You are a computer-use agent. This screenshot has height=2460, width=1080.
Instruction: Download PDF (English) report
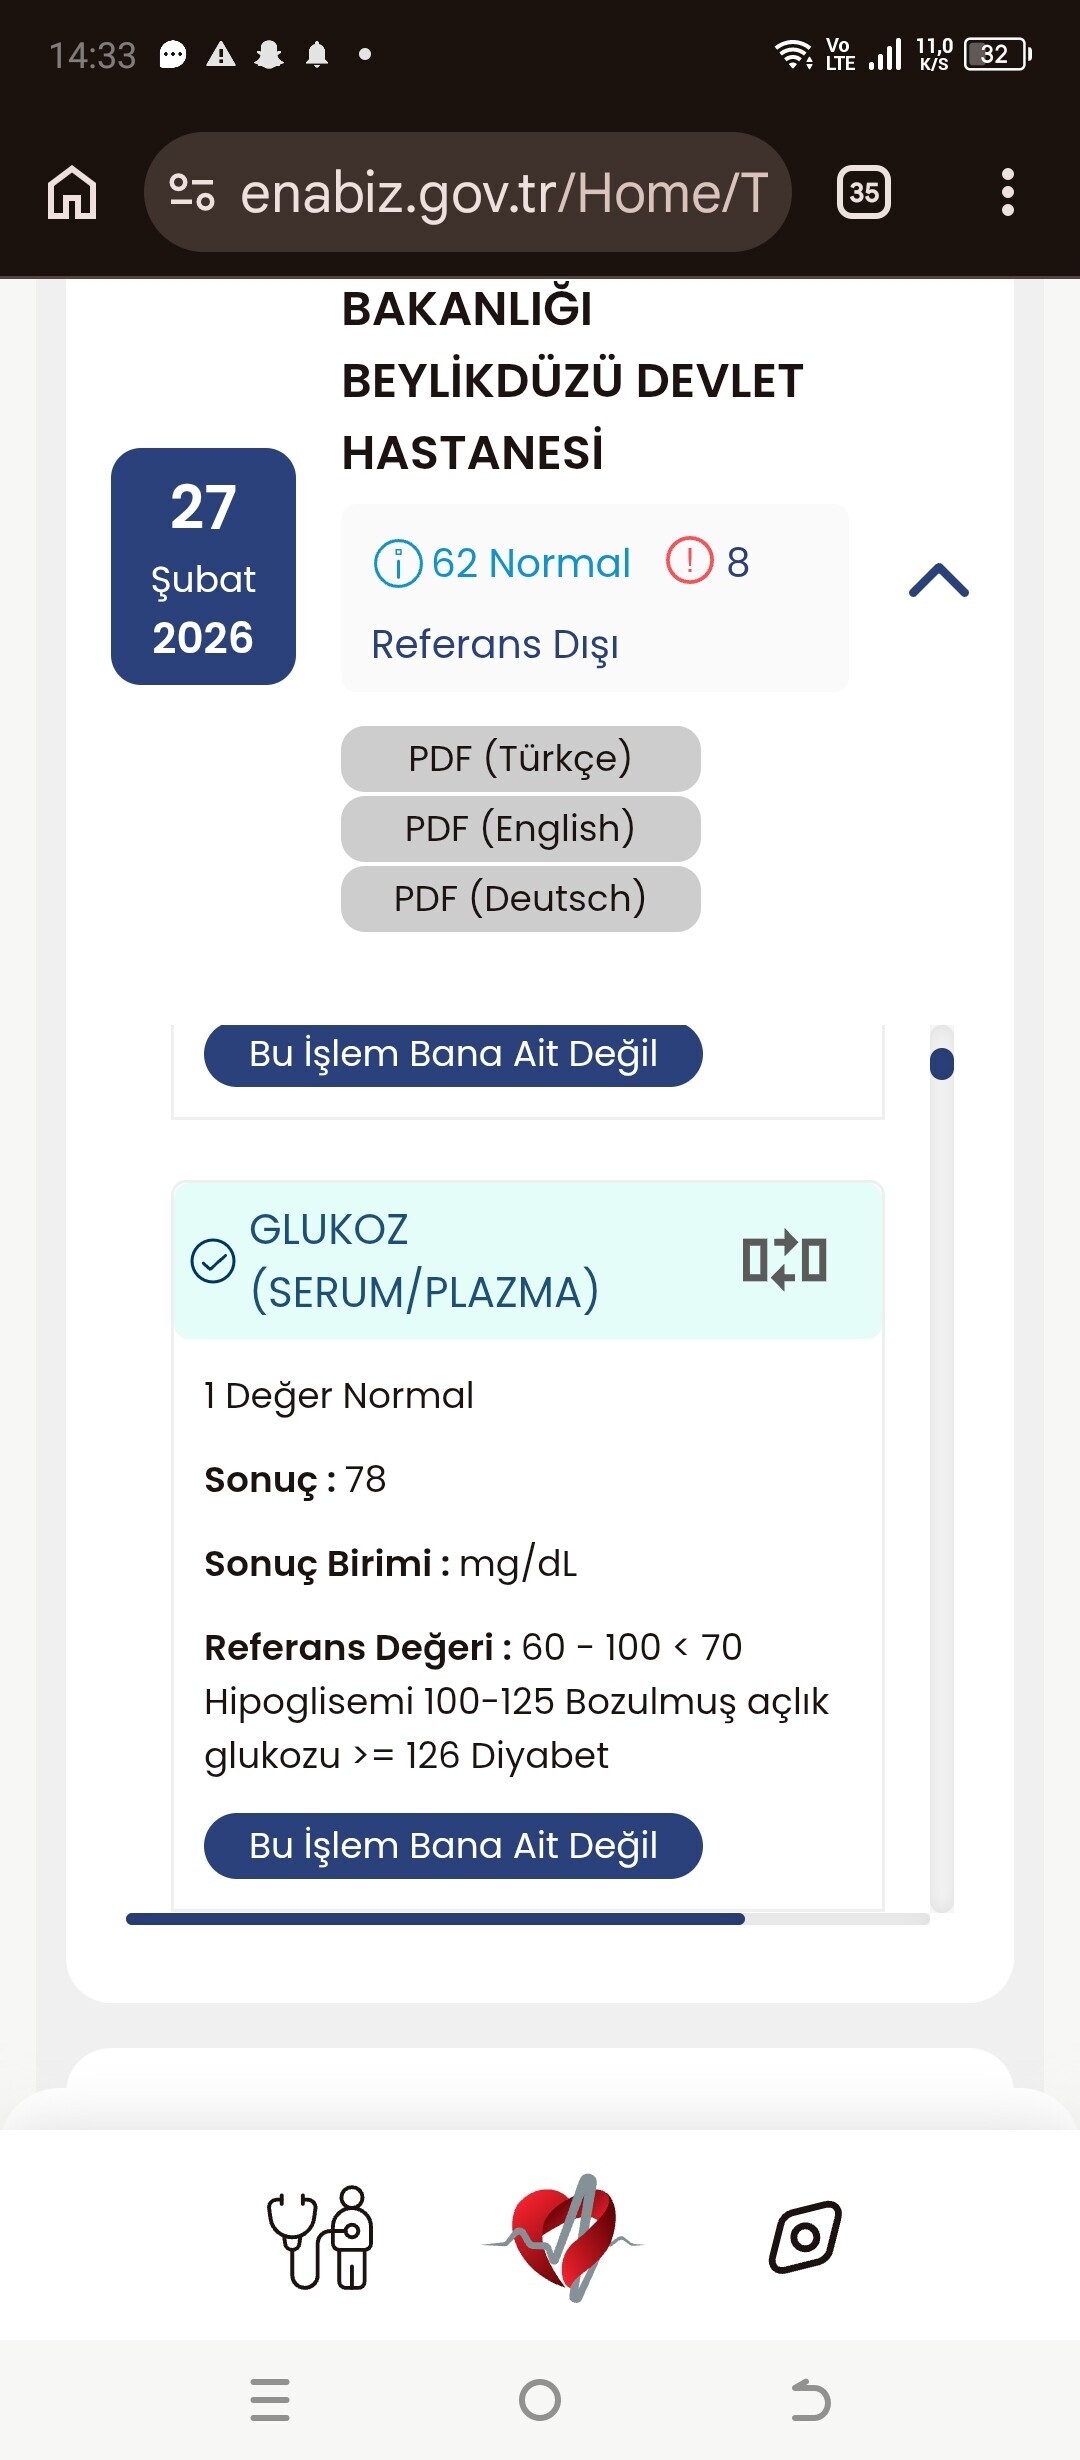[x=520, y=829]
